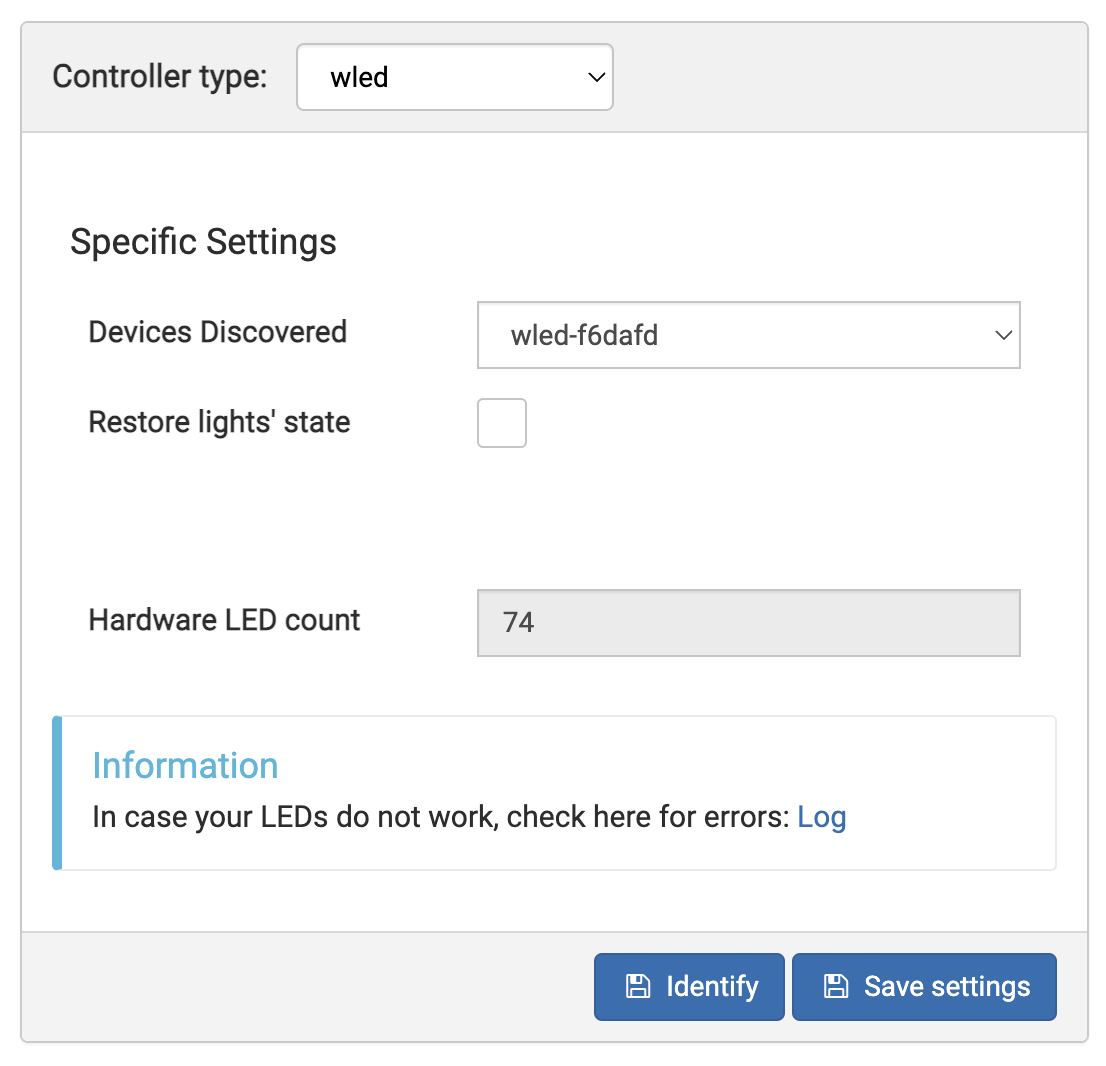Image resolution: width=1106 pixels, height=1066 pixels.
Task: Click the blue "Information" heading
Action: pyautogui.click(x=185, y=765)
